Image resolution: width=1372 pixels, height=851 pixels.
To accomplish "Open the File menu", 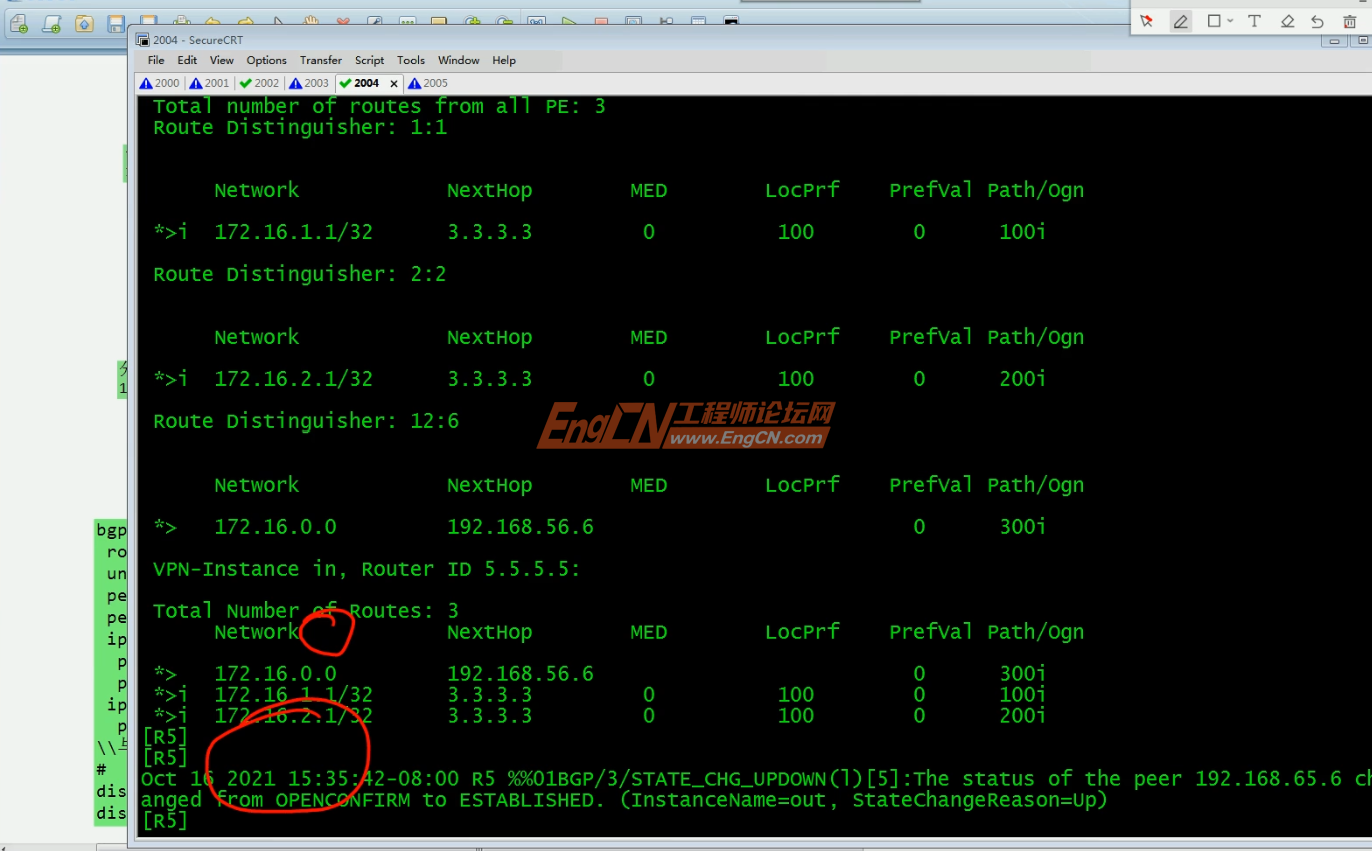I will (x=156, y=60).
